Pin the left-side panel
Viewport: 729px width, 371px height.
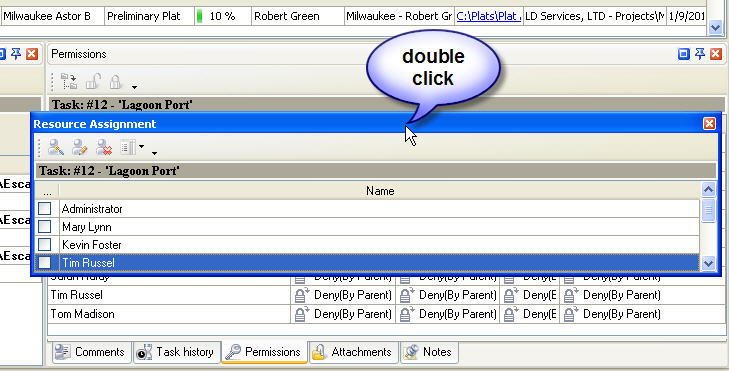point(16,54)
